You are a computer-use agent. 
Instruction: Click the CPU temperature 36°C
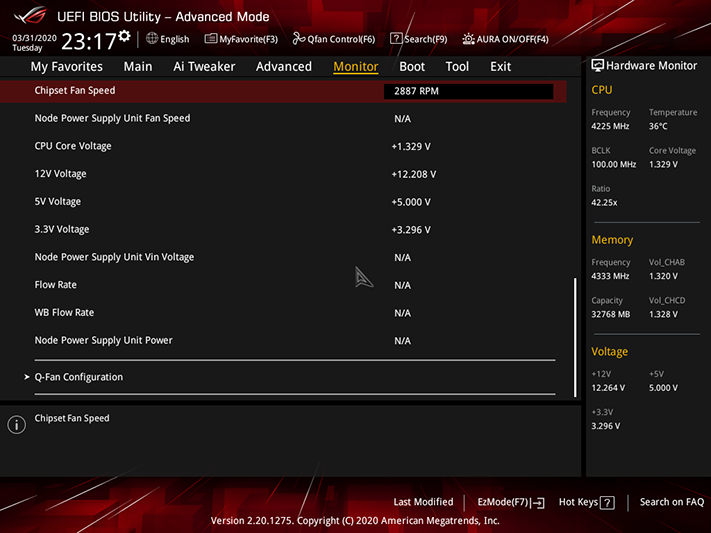(x=658, y=126)
